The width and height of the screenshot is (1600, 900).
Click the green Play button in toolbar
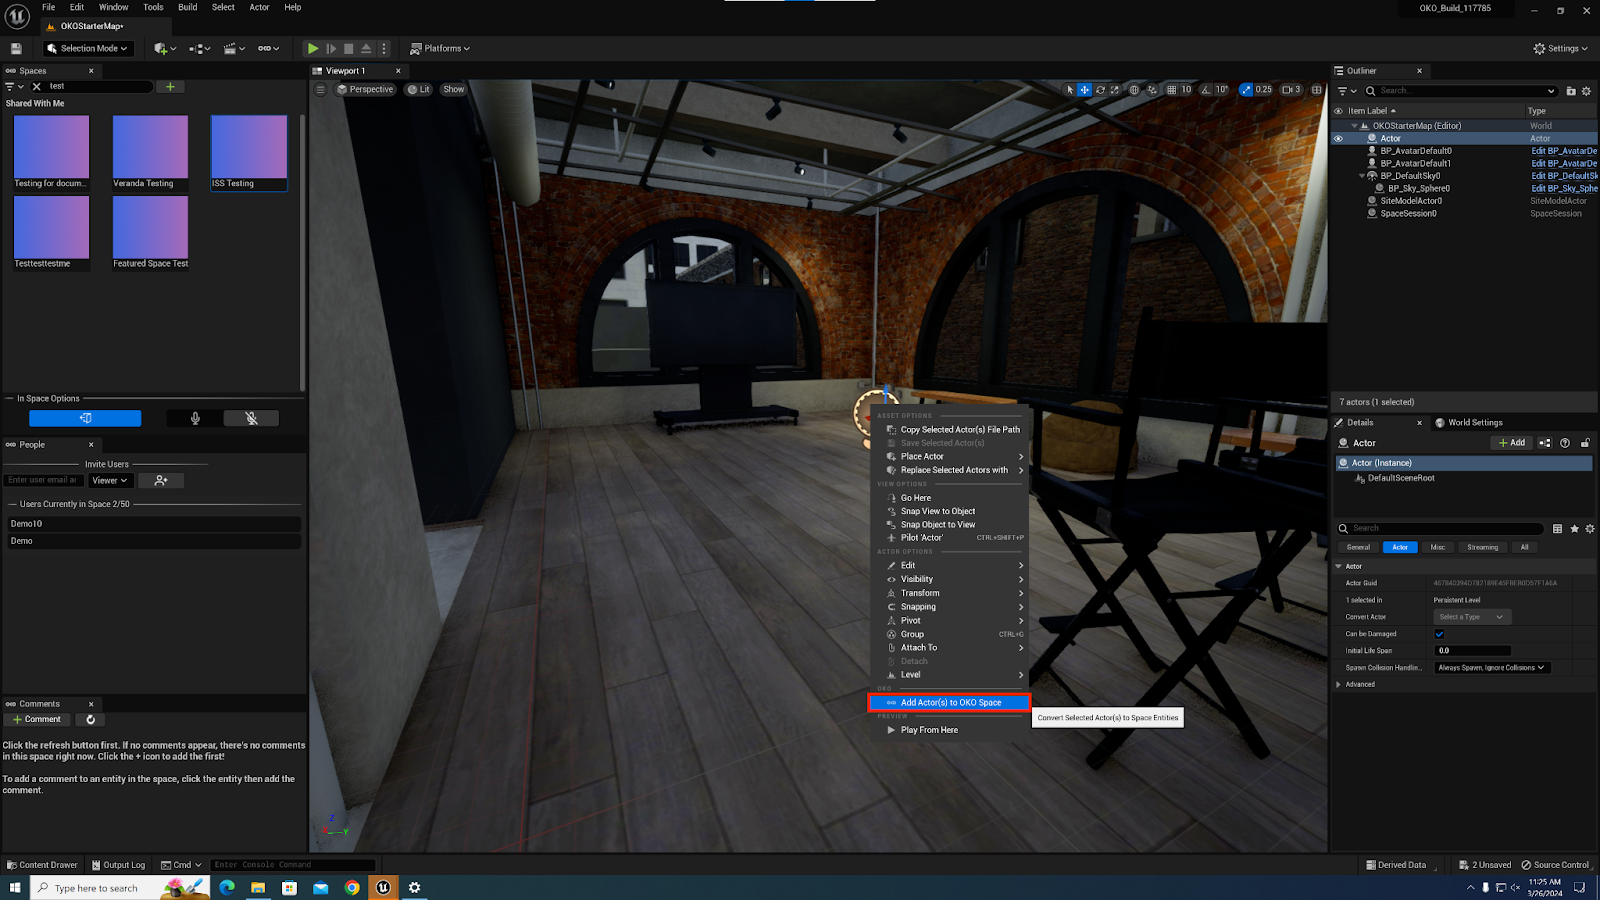tap(313, 48)
